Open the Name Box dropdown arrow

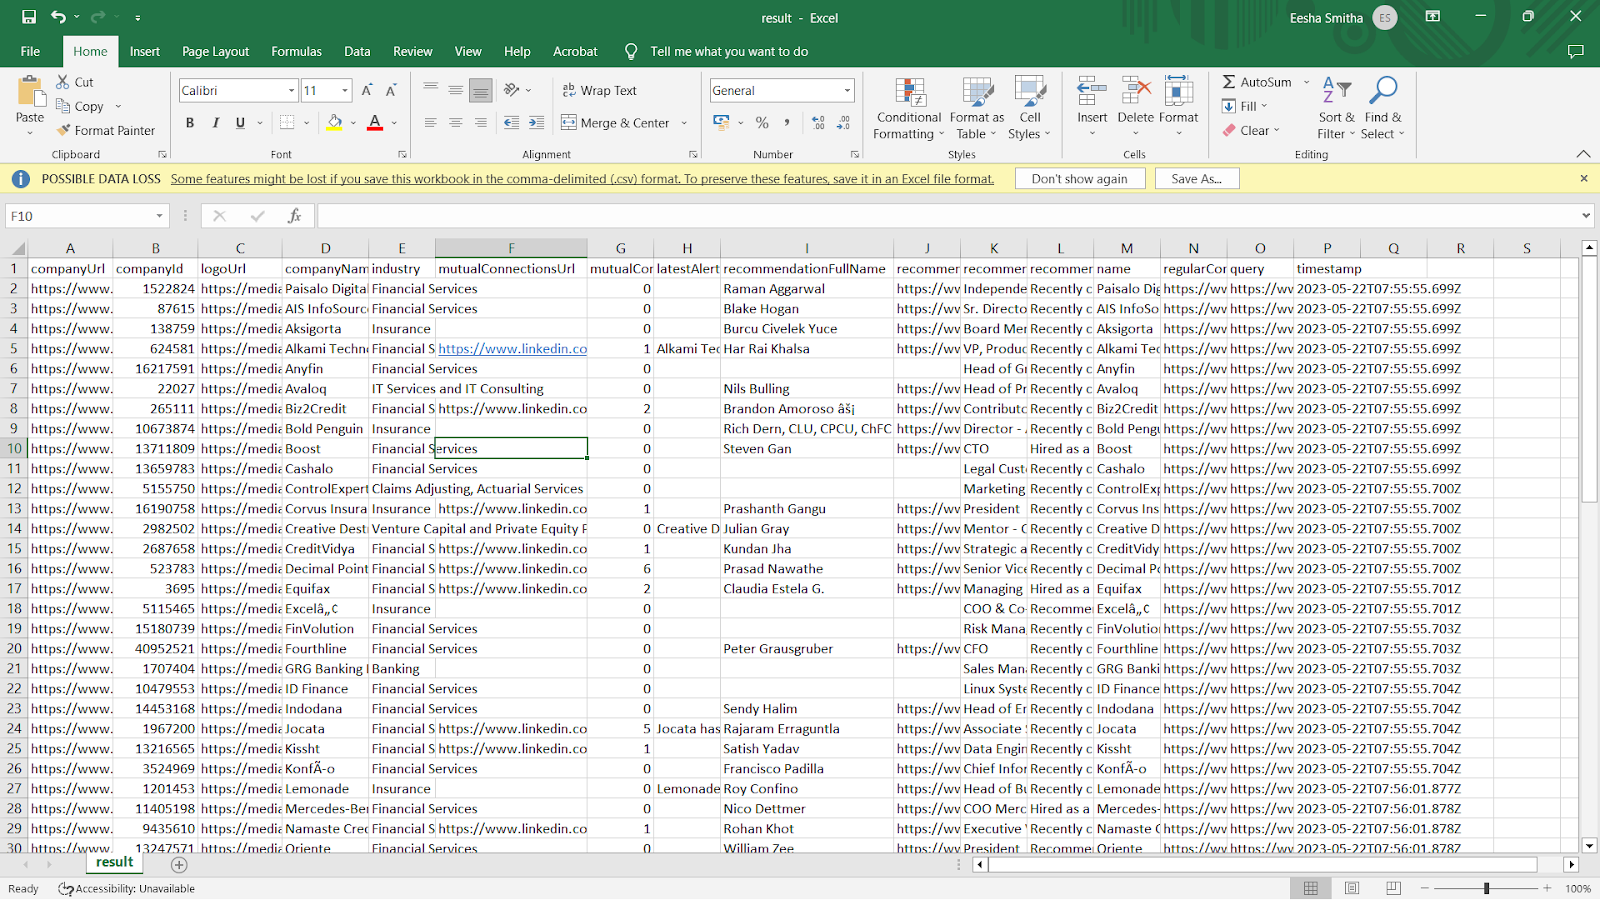click(x=159, y=216)
